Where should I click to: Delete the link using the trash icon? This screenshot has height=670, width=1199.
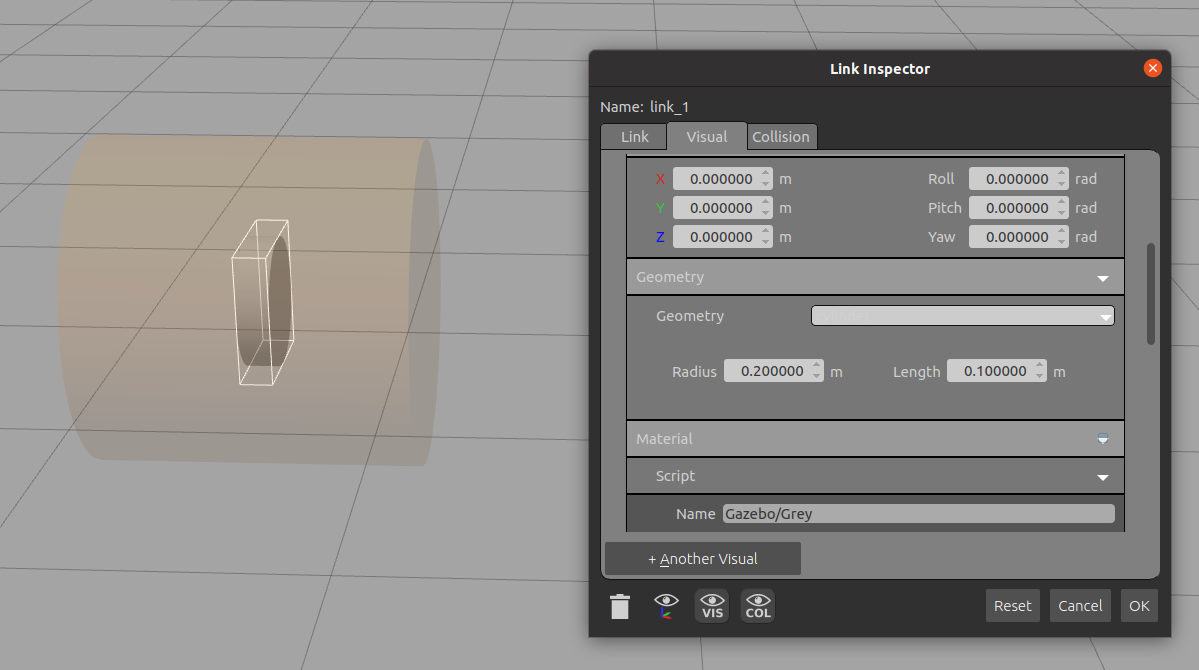[620, 606]
